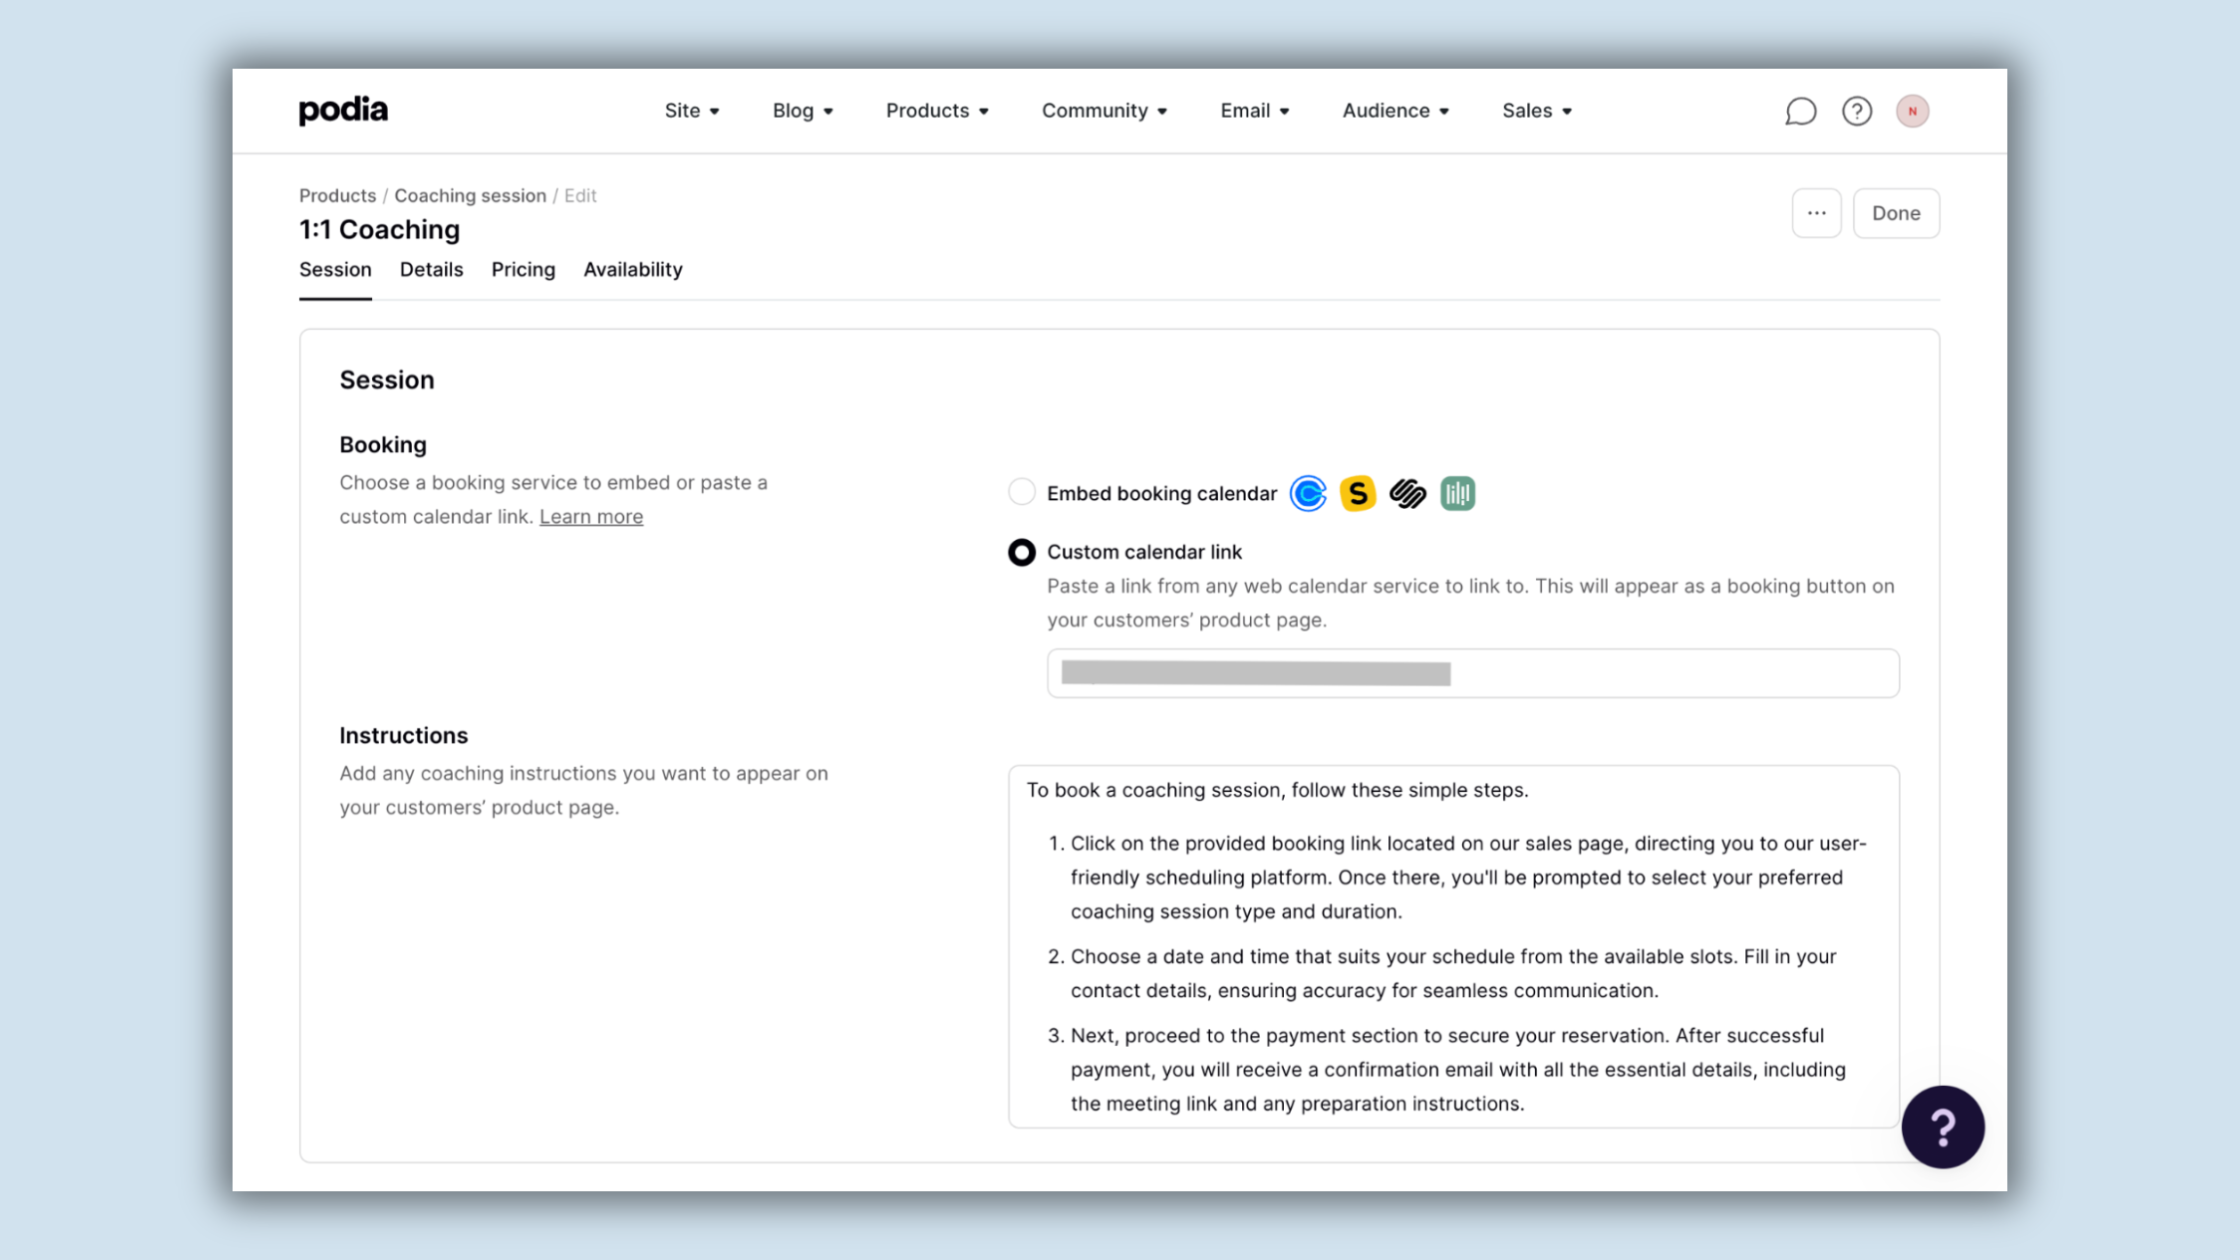Open the profile avatar marked N
Image resolution: width=2240 pixels, height=1260 pixels.
pos(1912,111)
